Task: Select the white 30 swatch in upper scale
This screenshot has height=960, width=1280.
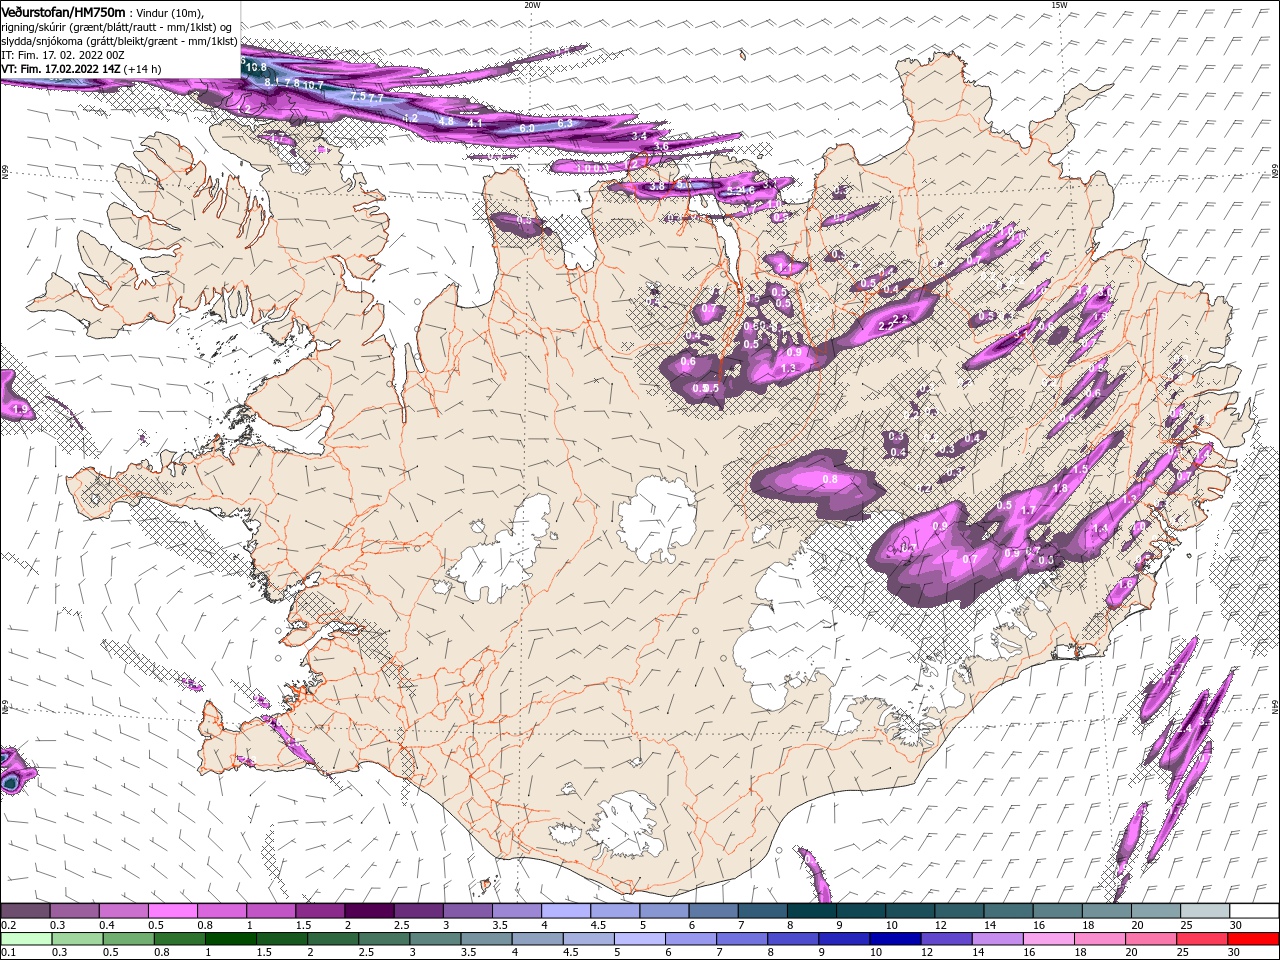Action: point(1254,911)
